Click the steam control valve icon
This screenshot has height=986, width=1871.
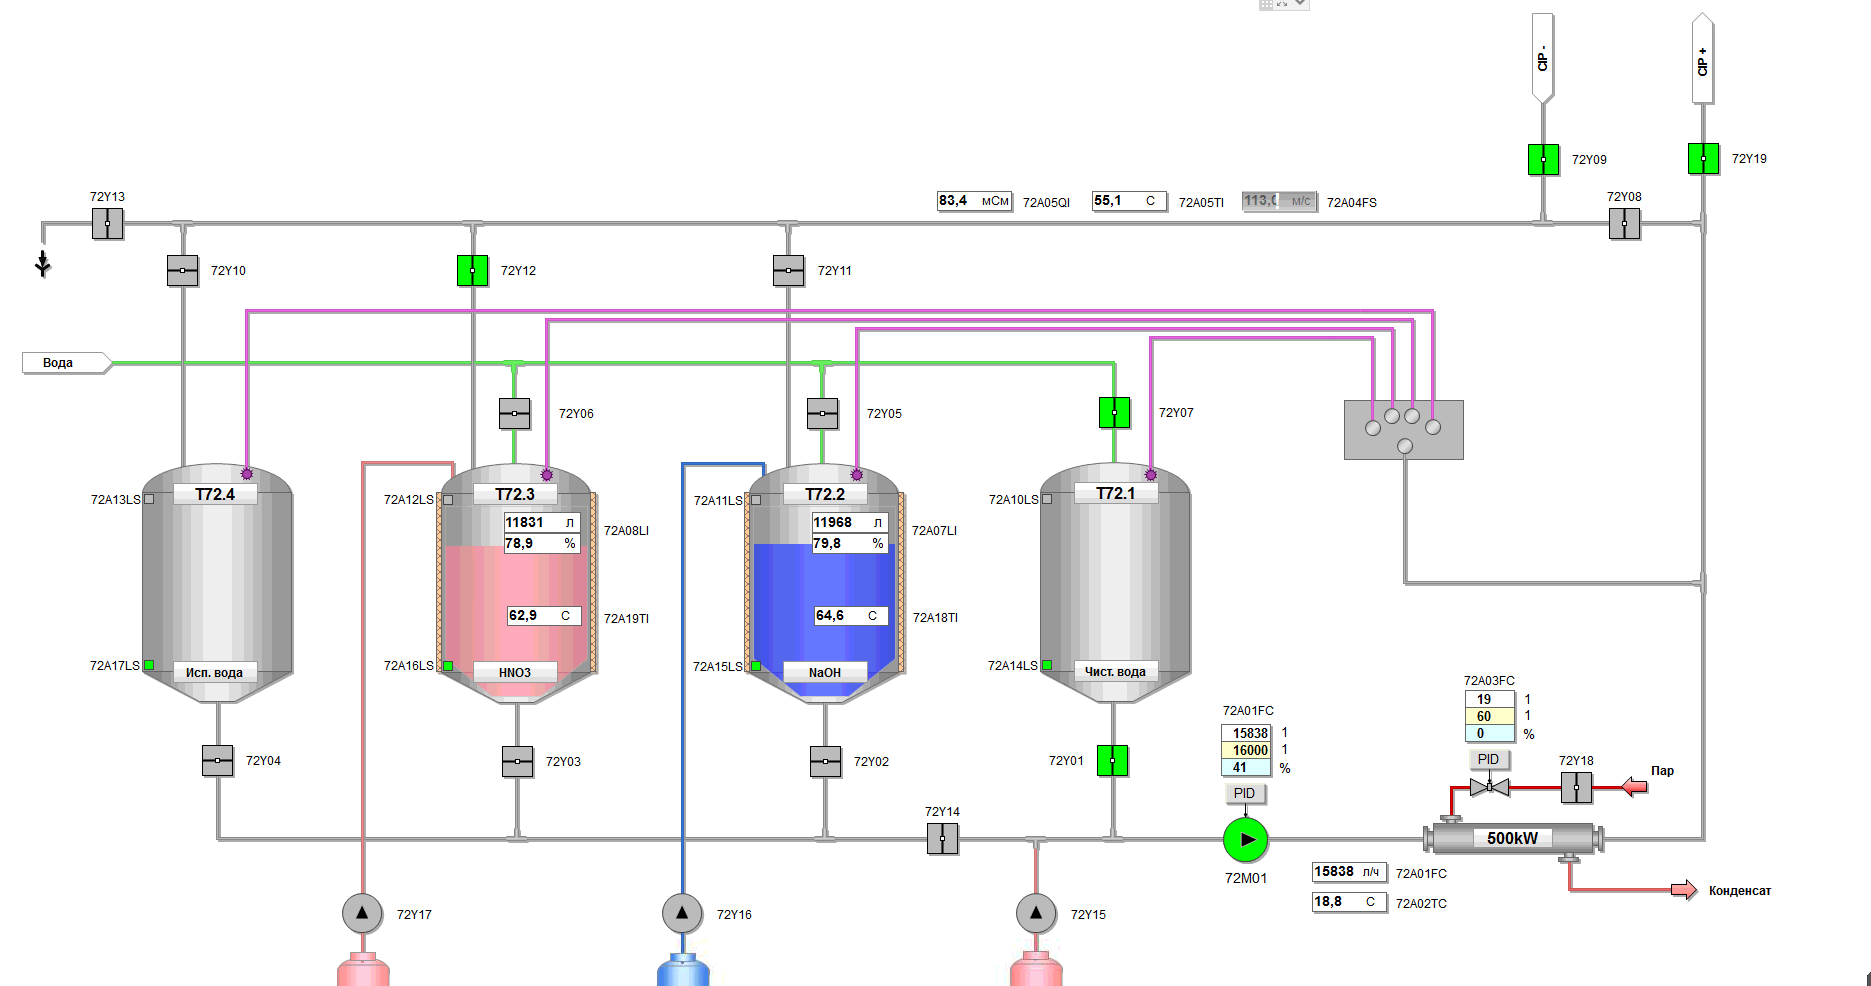pyautogui.click(x=1489, y=787)
